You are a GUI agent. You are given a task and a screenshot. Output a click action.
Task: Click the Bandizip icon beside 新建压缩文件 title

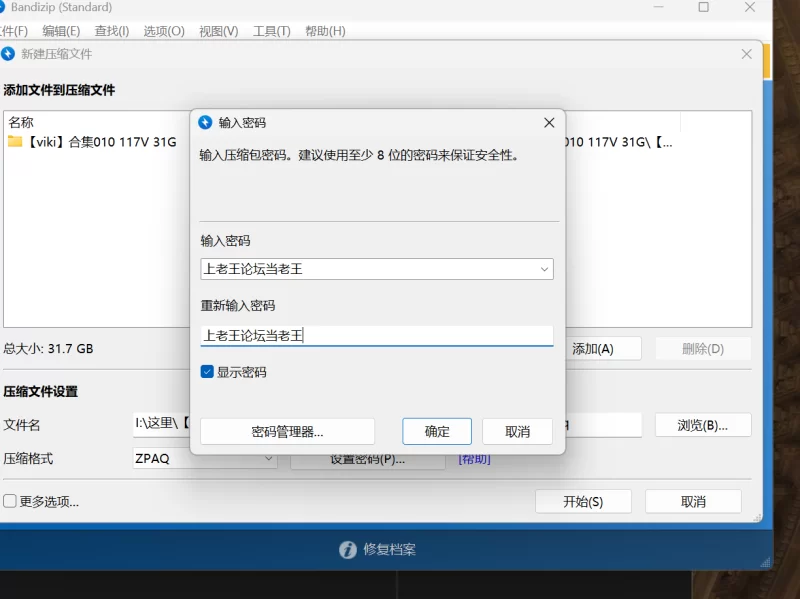pyautogui.click(x=7, y=54)
